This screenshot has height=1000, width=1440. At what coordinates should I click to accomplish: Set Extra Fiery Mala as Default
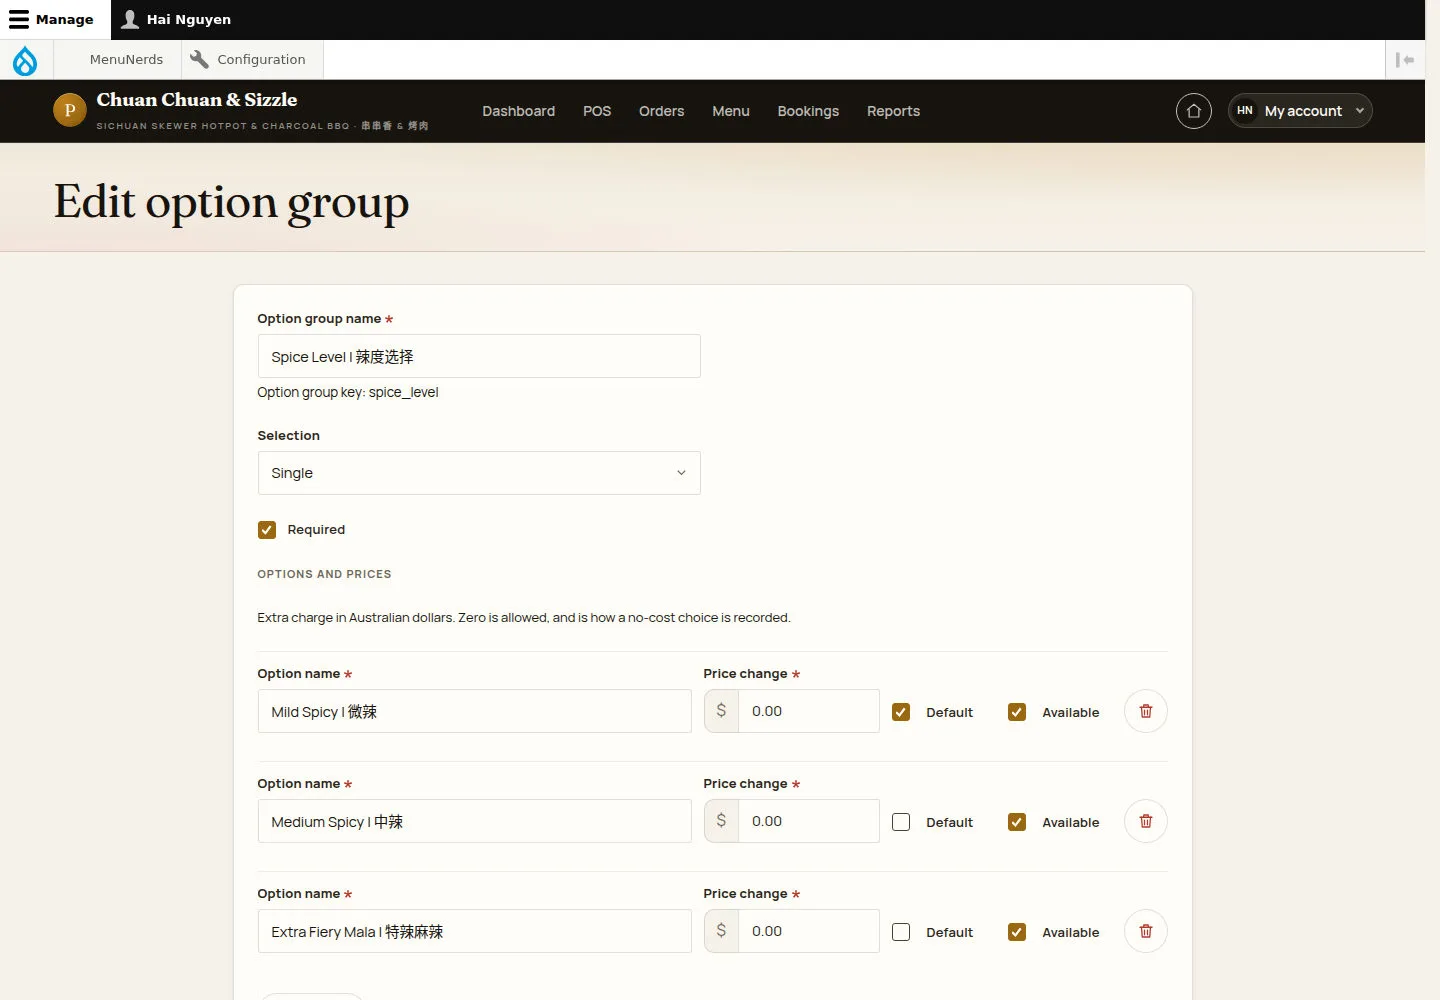pos(901,932)
